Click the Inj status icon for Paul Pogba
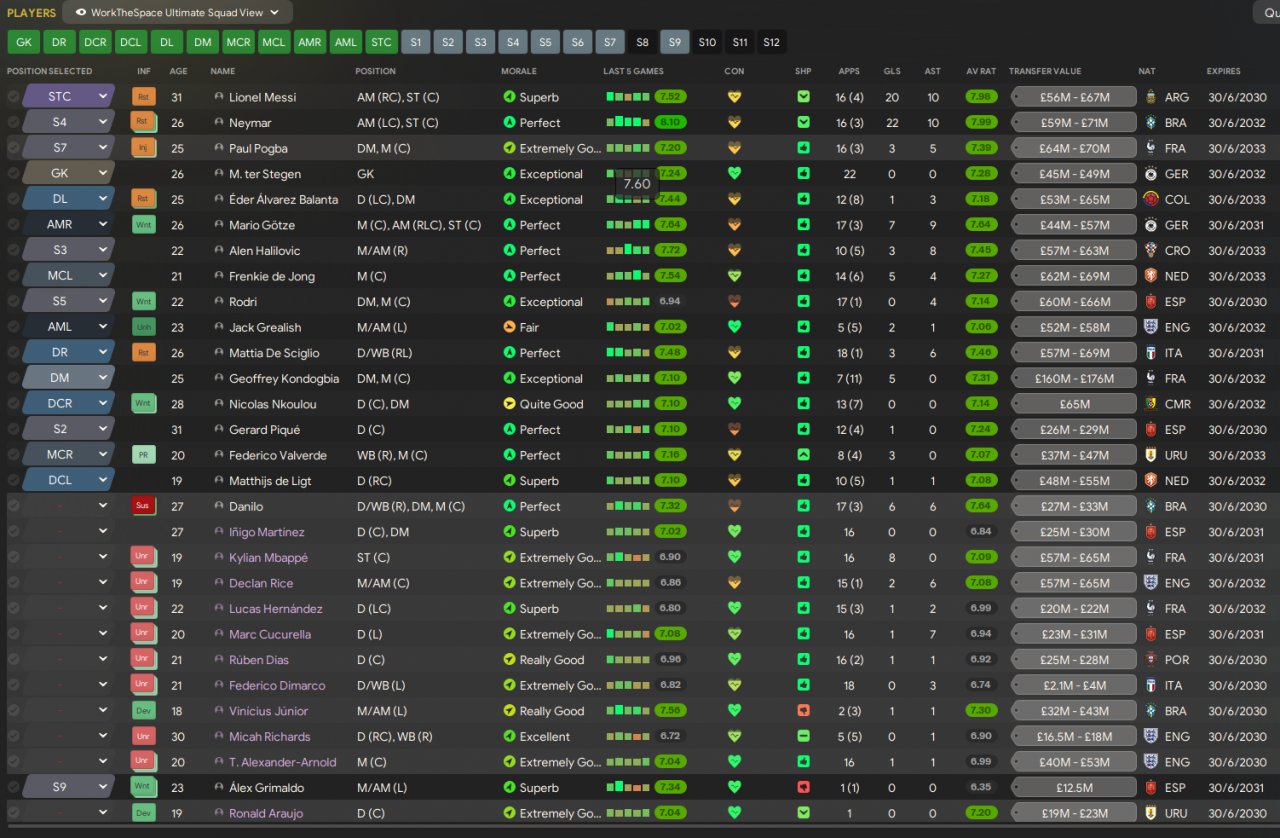The image size is (1280, 838). coord(144,148)
